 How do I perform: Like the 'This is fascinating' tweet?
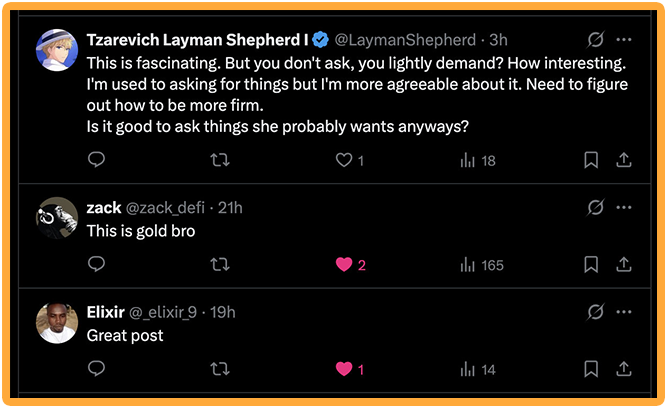click(344, 160)
